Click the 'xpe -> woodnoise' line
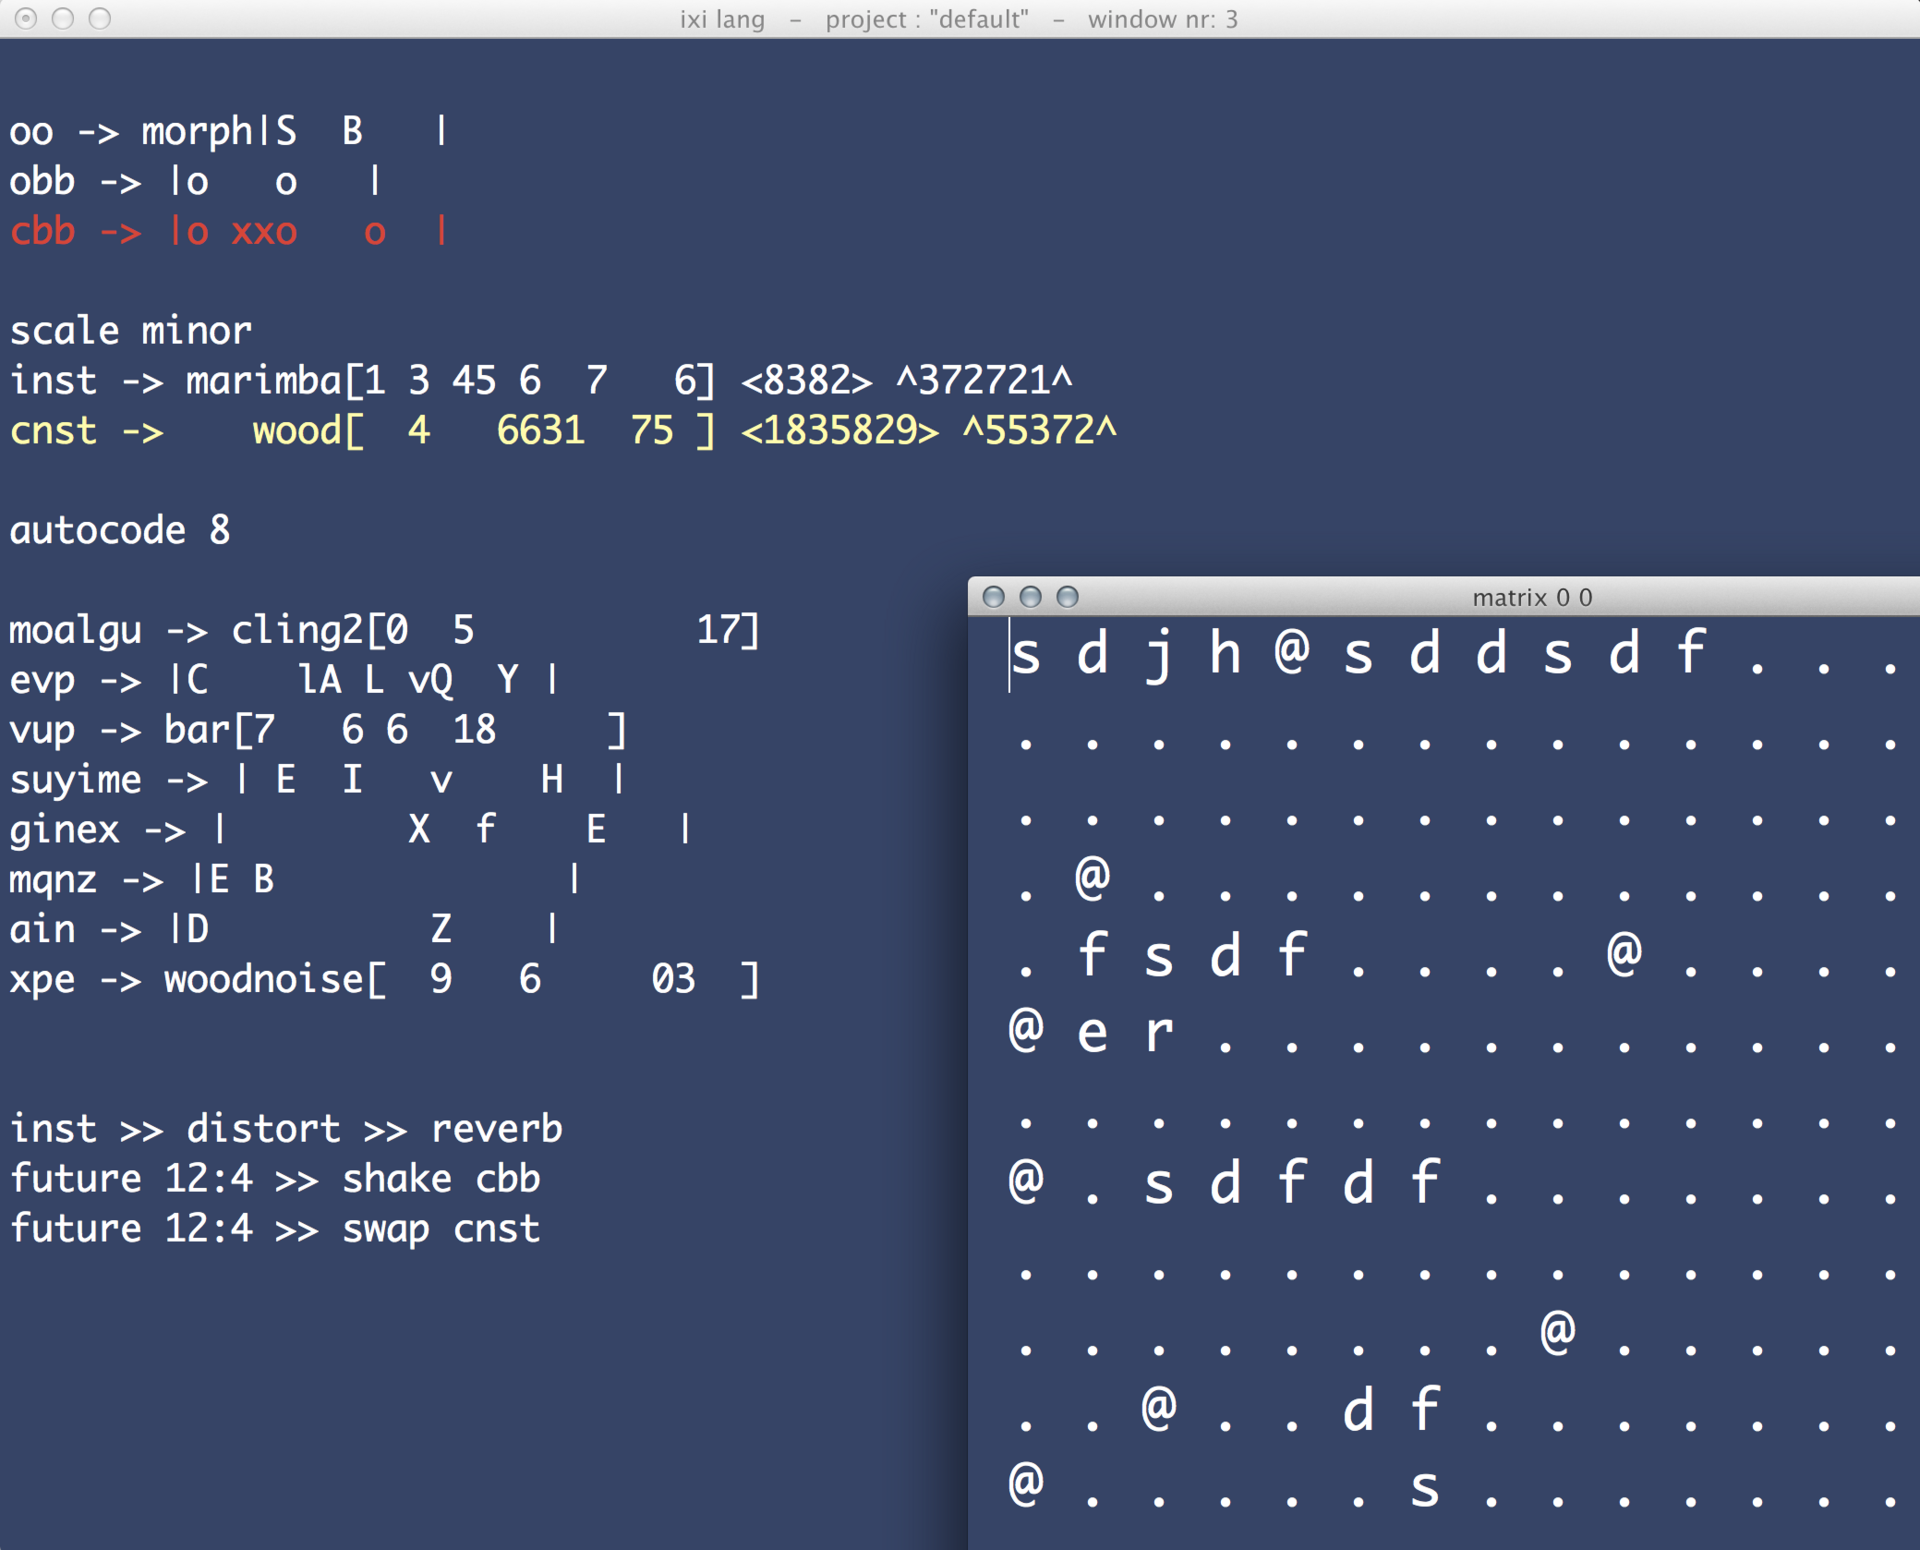The width and height of the screenshot is (1920, 1550). [x=385, y=979]
